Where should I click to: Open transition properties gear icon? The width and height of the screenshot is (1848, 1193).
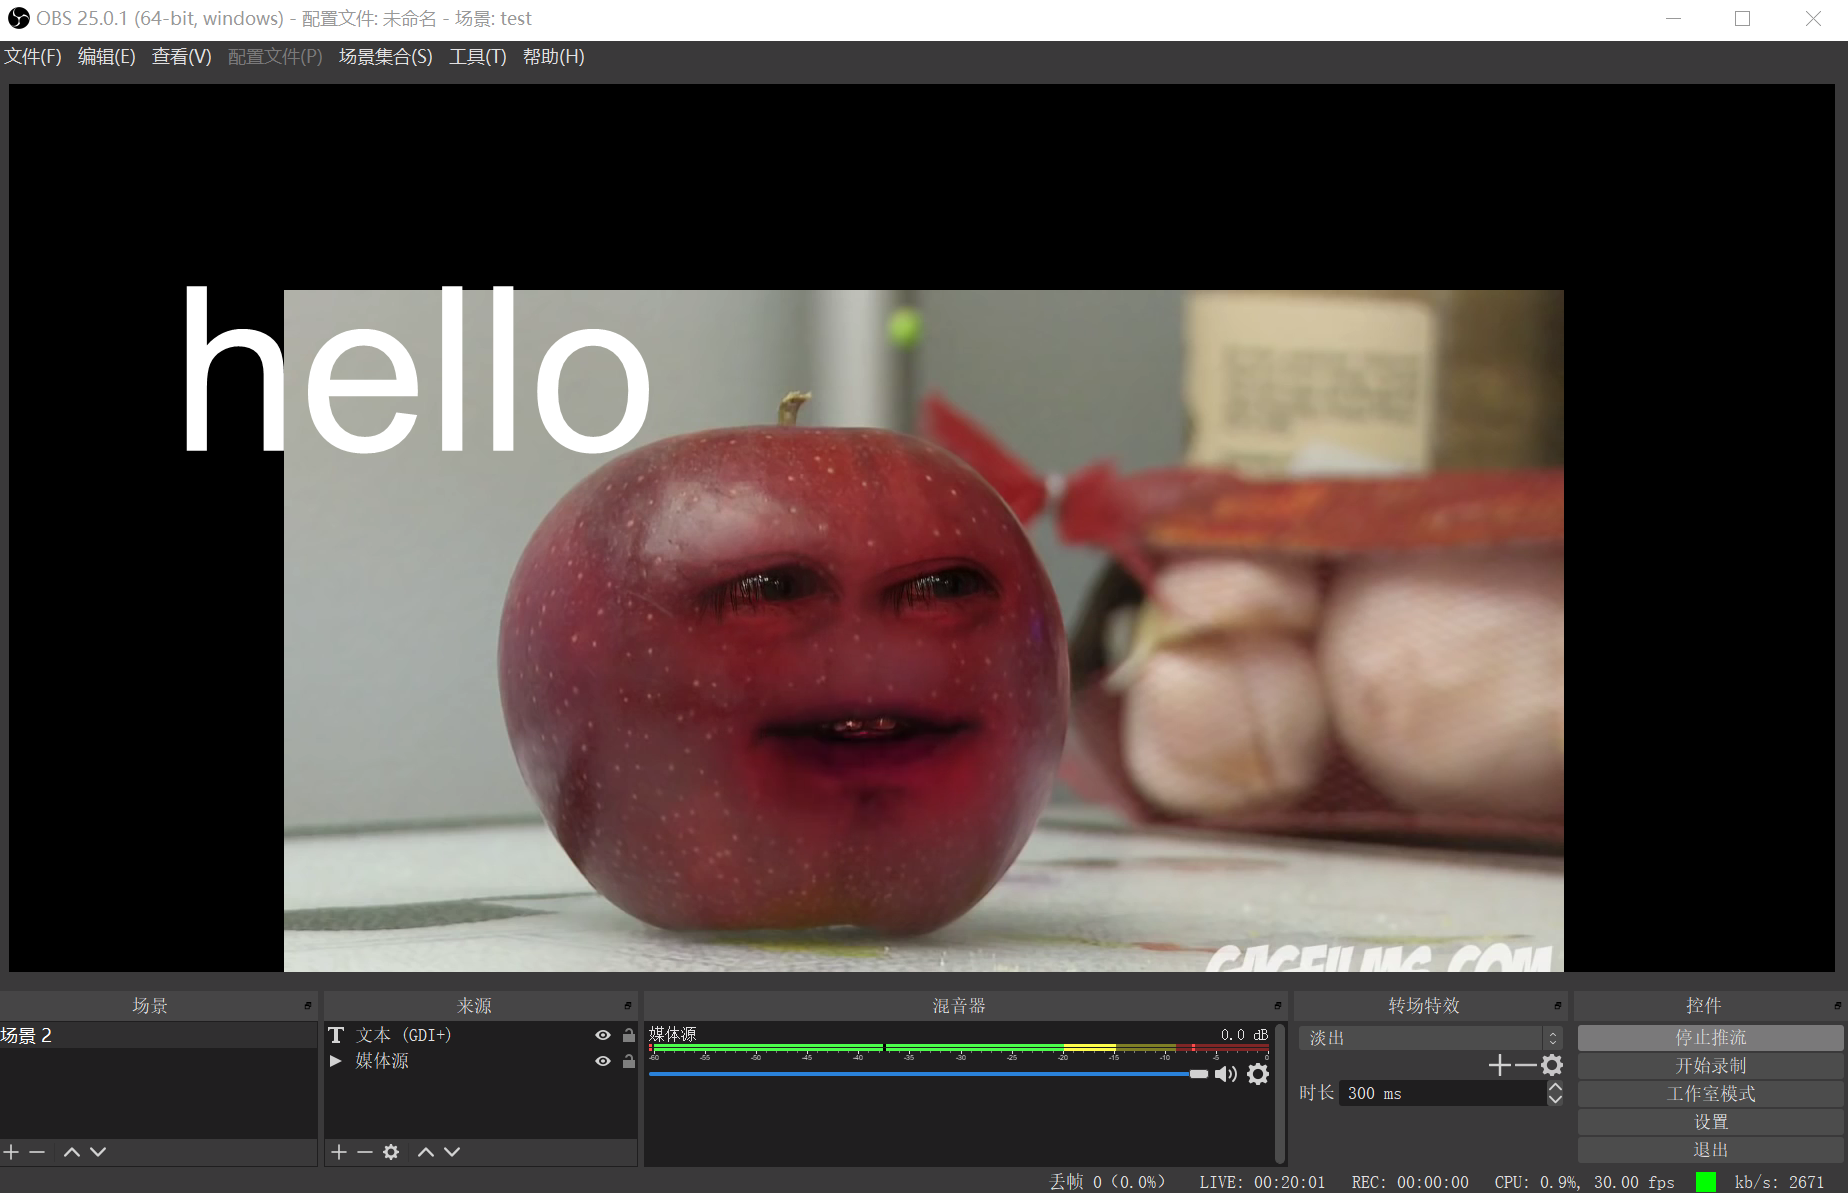click(x=1552, y=1065)
